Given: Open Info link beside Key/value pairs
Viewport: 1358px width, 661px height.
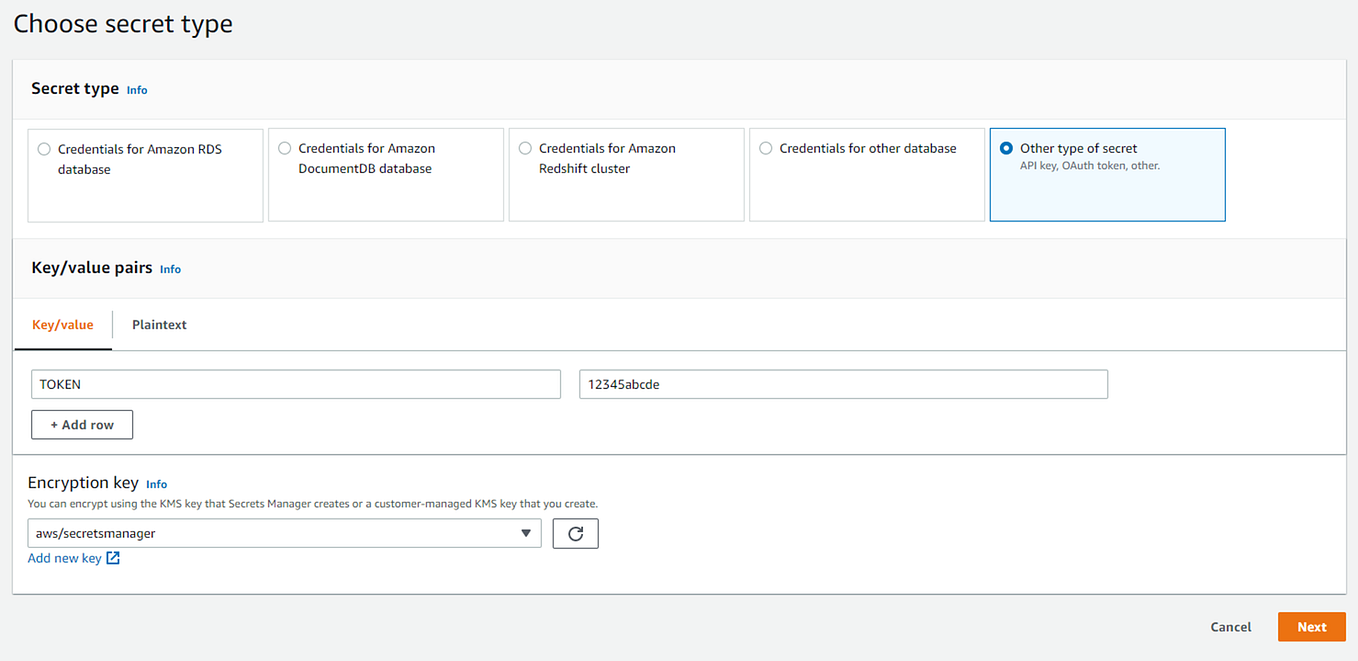Looking at the screenshot, I should pos(171,269).
